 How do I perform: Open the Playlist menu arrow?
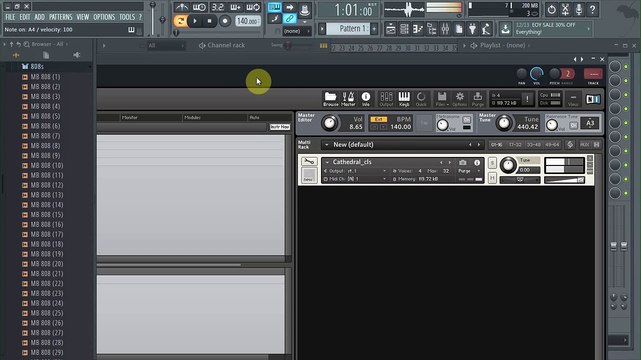[x=464, y=45]
